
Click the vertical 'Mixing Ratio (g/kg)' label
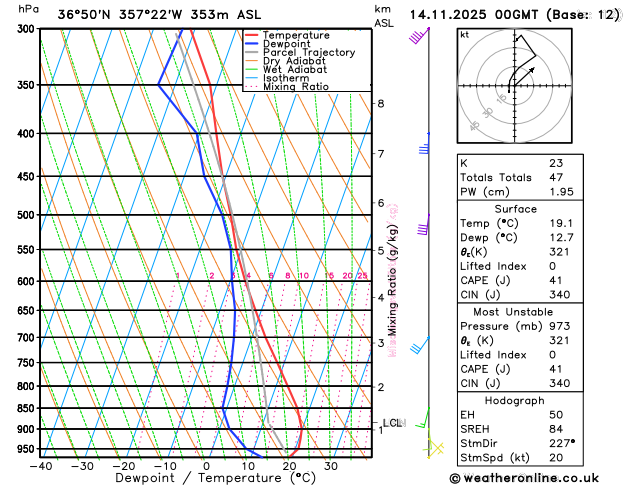[x=392, y=280]
